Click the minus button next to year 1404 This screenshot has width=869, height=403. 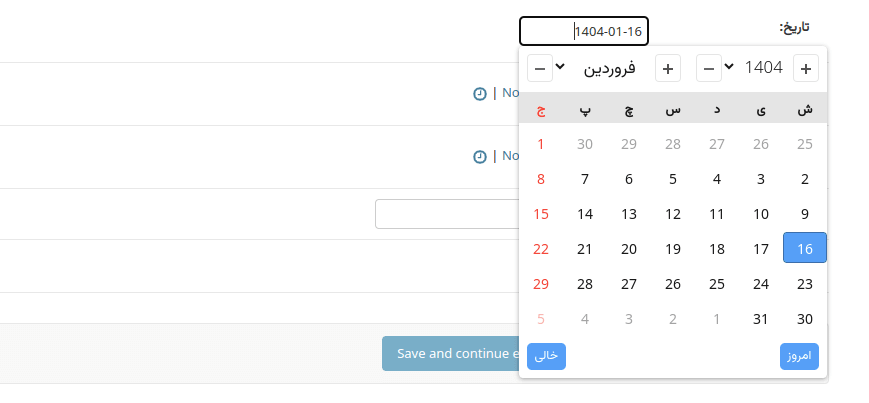(708, 69)
